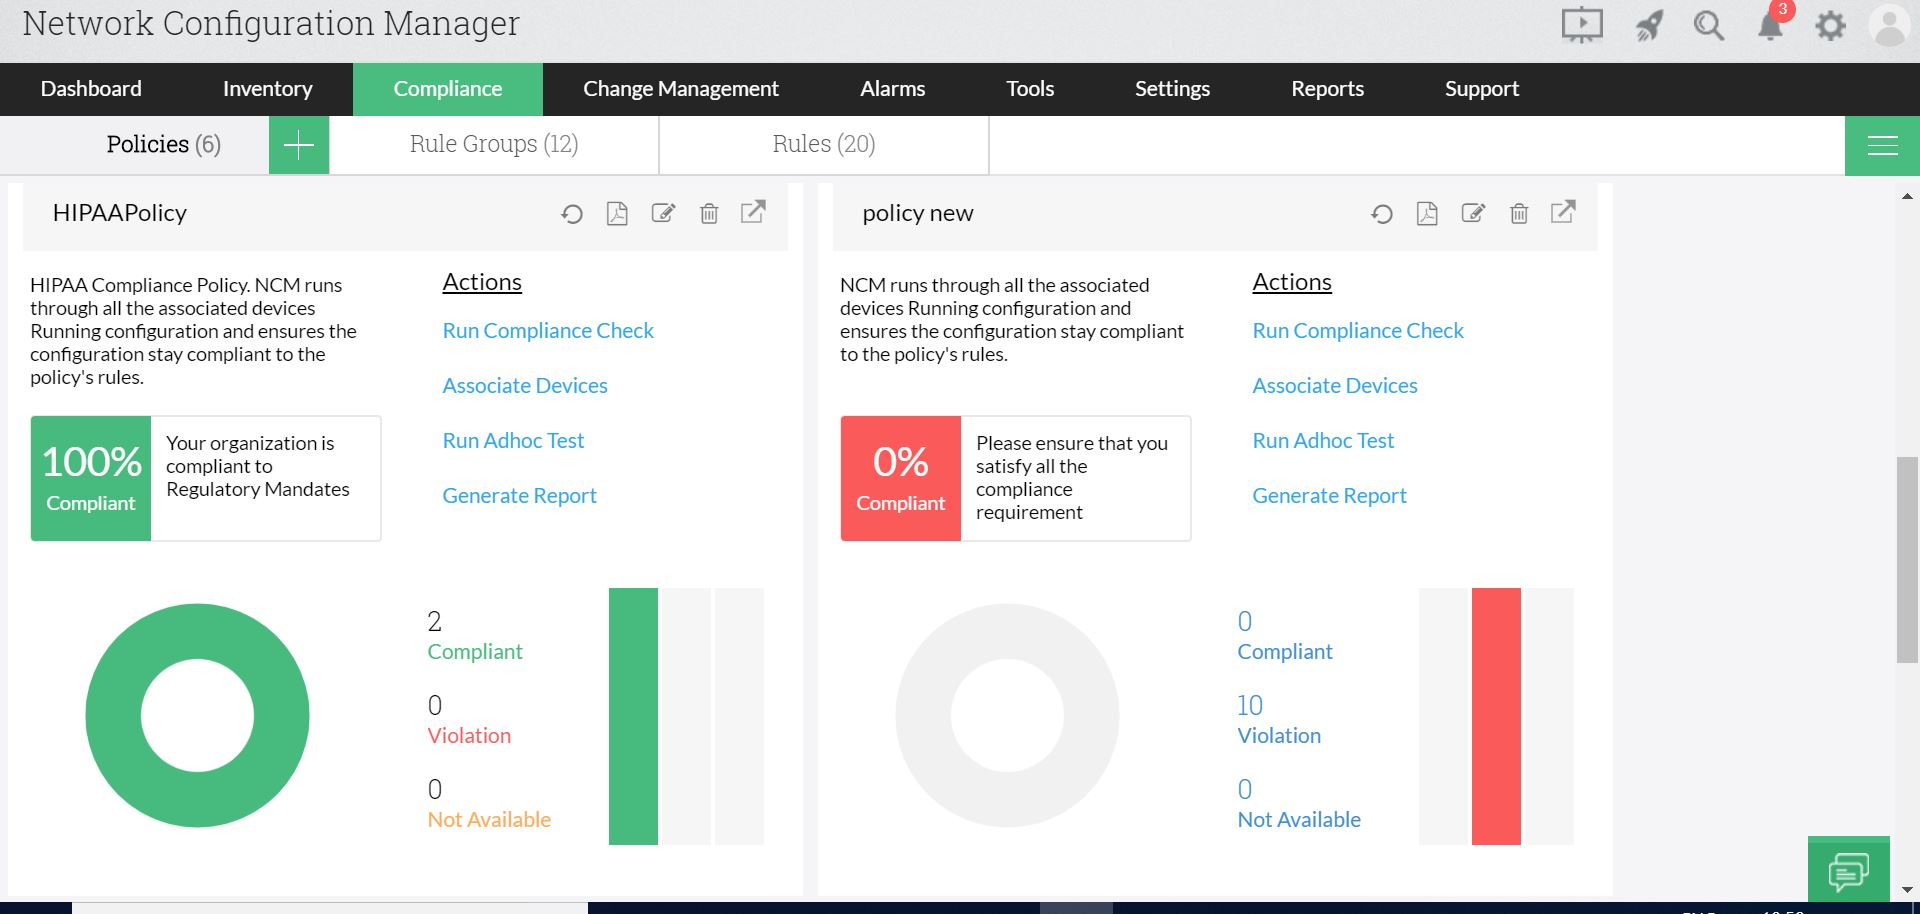The image size is (1920, 914).
Task: Delete the 'policy new' policy
Action: click(1519, 213)
